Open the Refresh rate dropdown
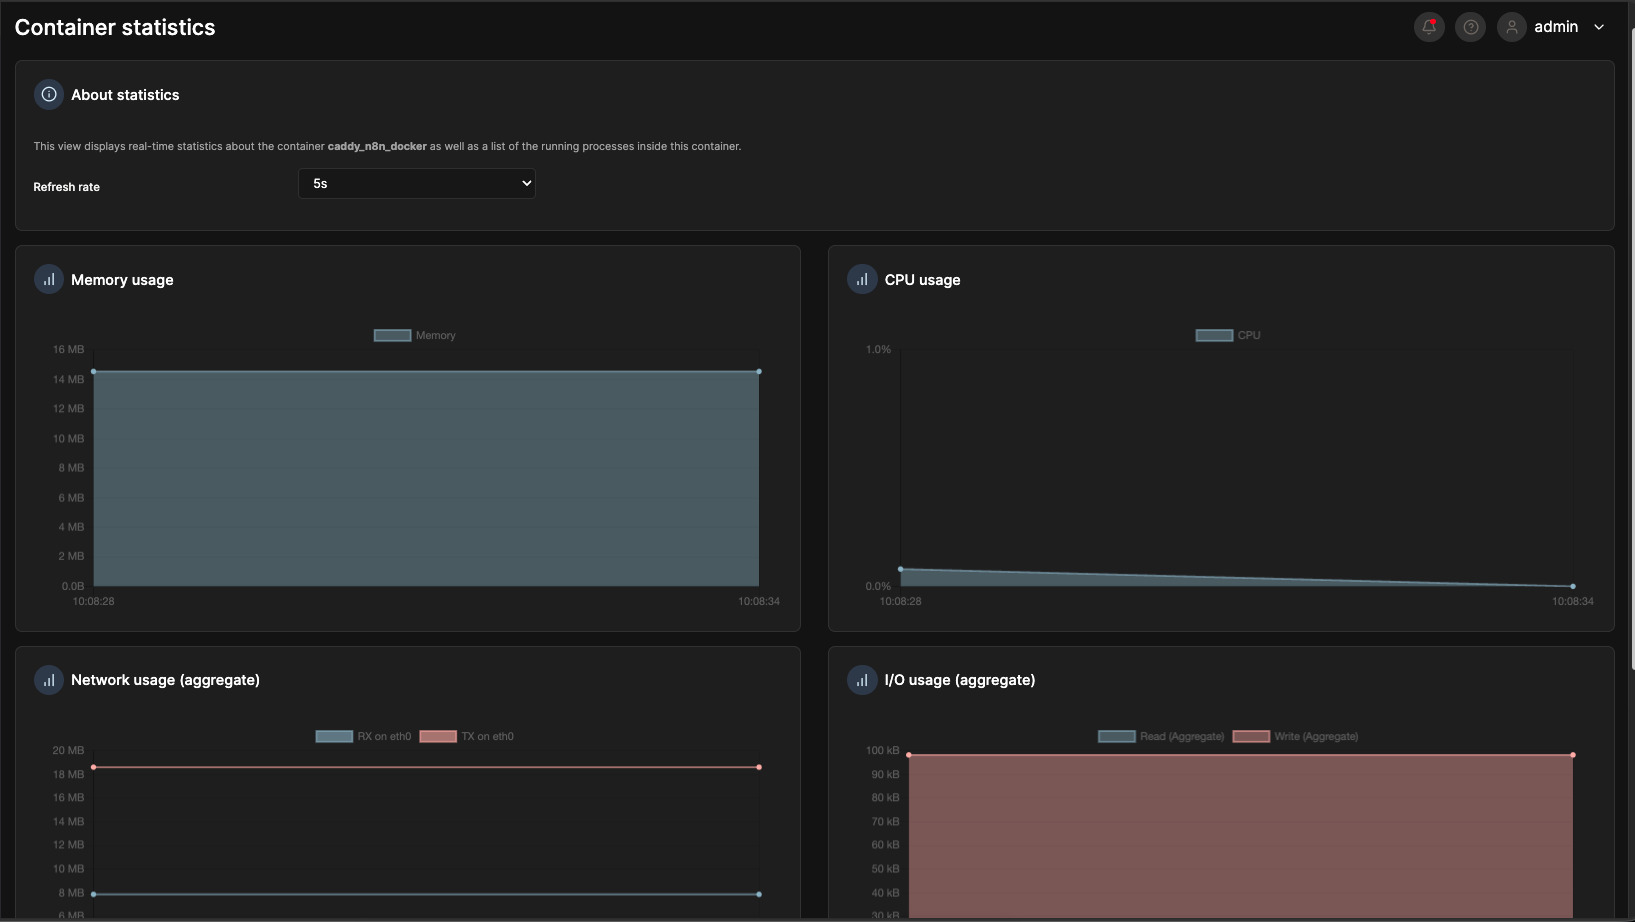This screenshot has height=922, width=1635. click(x=416, y=184)
